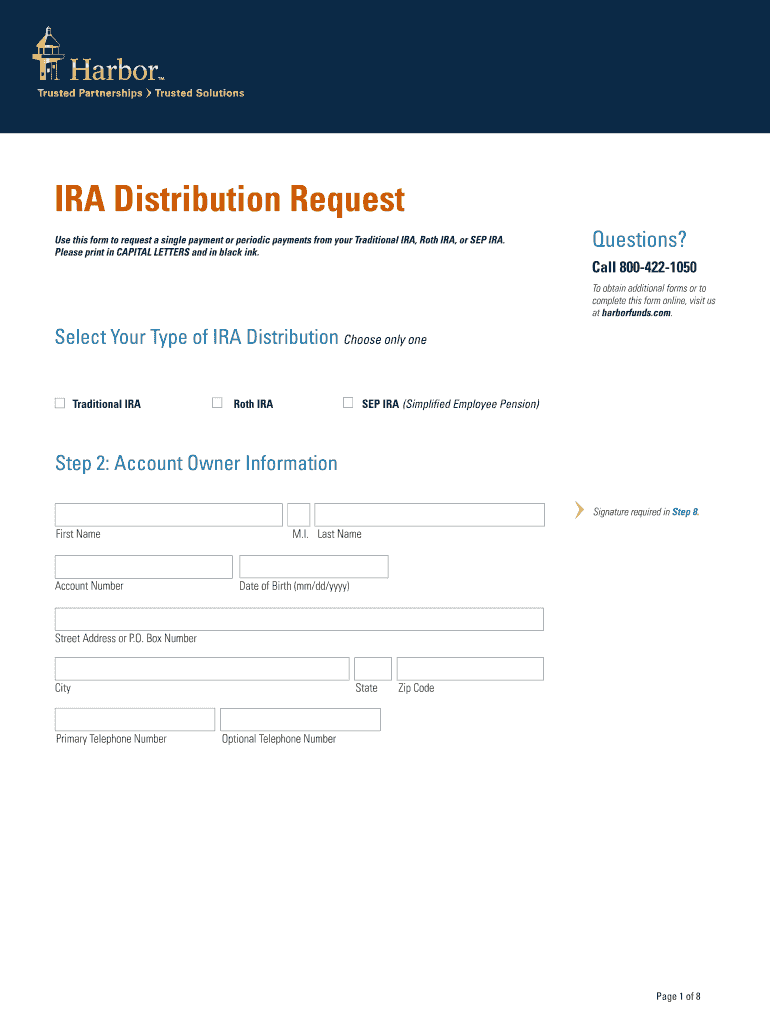Click the Harbor lighthouse logo icon
Image resolution: width=770 pixels, height=1024 pixels.
(48, 56)
